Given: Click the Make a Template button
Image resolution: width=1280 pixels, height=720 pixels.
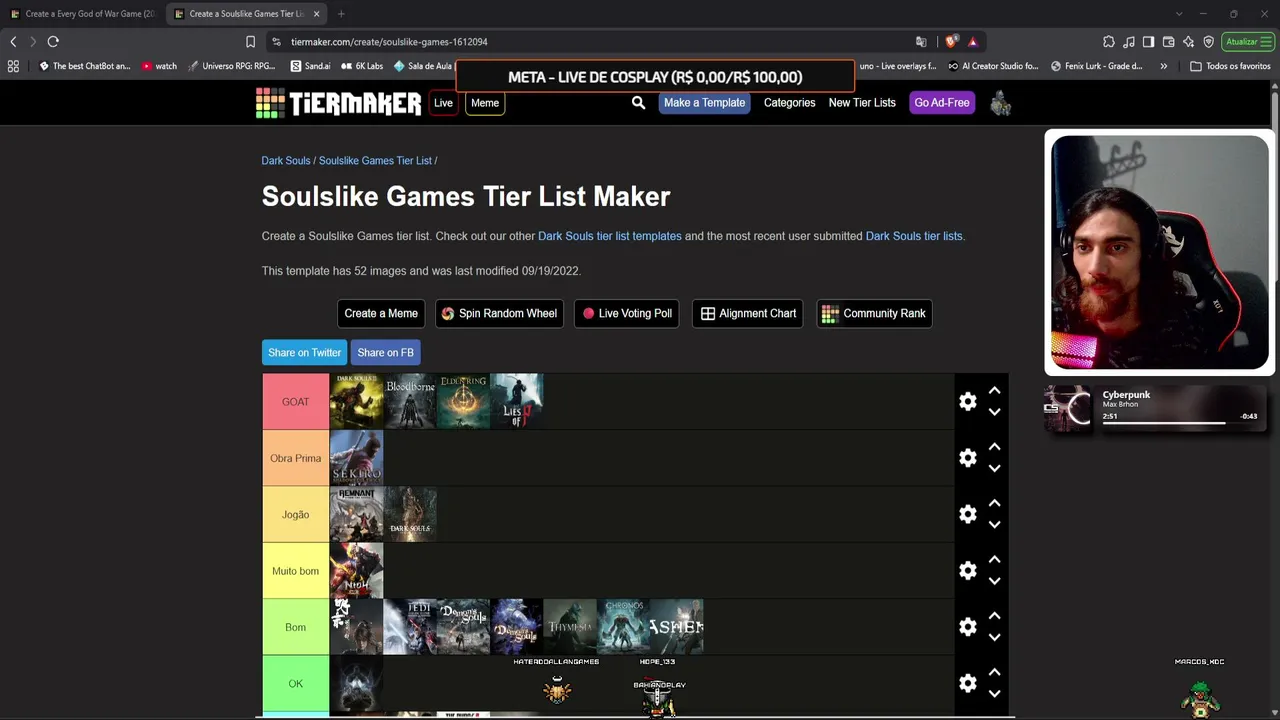Looking at the screenshot, I should [704, 102].
